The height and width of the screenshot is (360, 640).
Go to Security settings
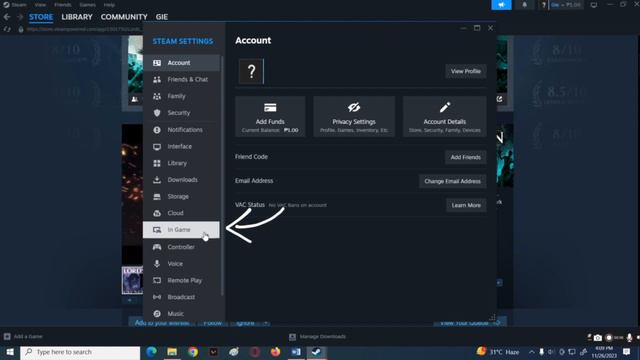[181, 113]
